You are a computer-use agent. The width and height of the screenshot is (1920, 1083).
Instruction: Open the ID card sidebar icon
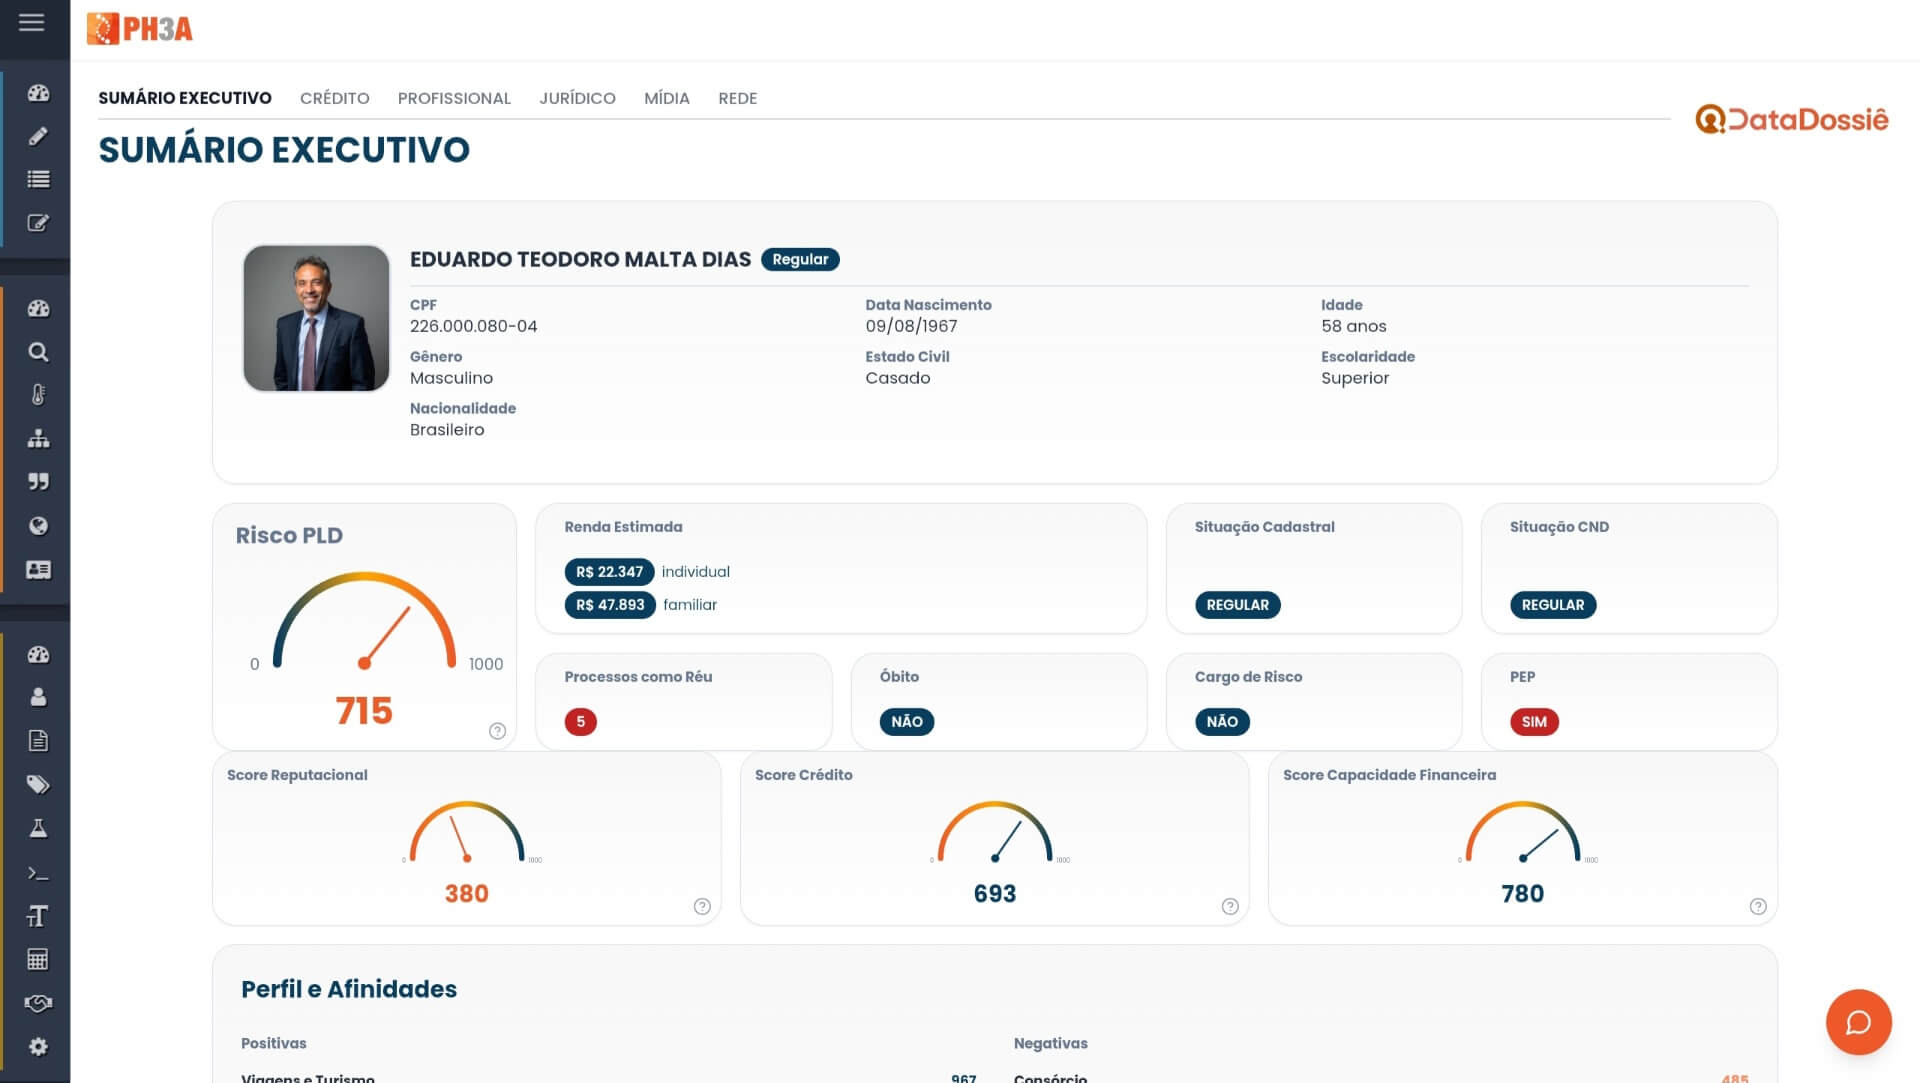point(38,570)
